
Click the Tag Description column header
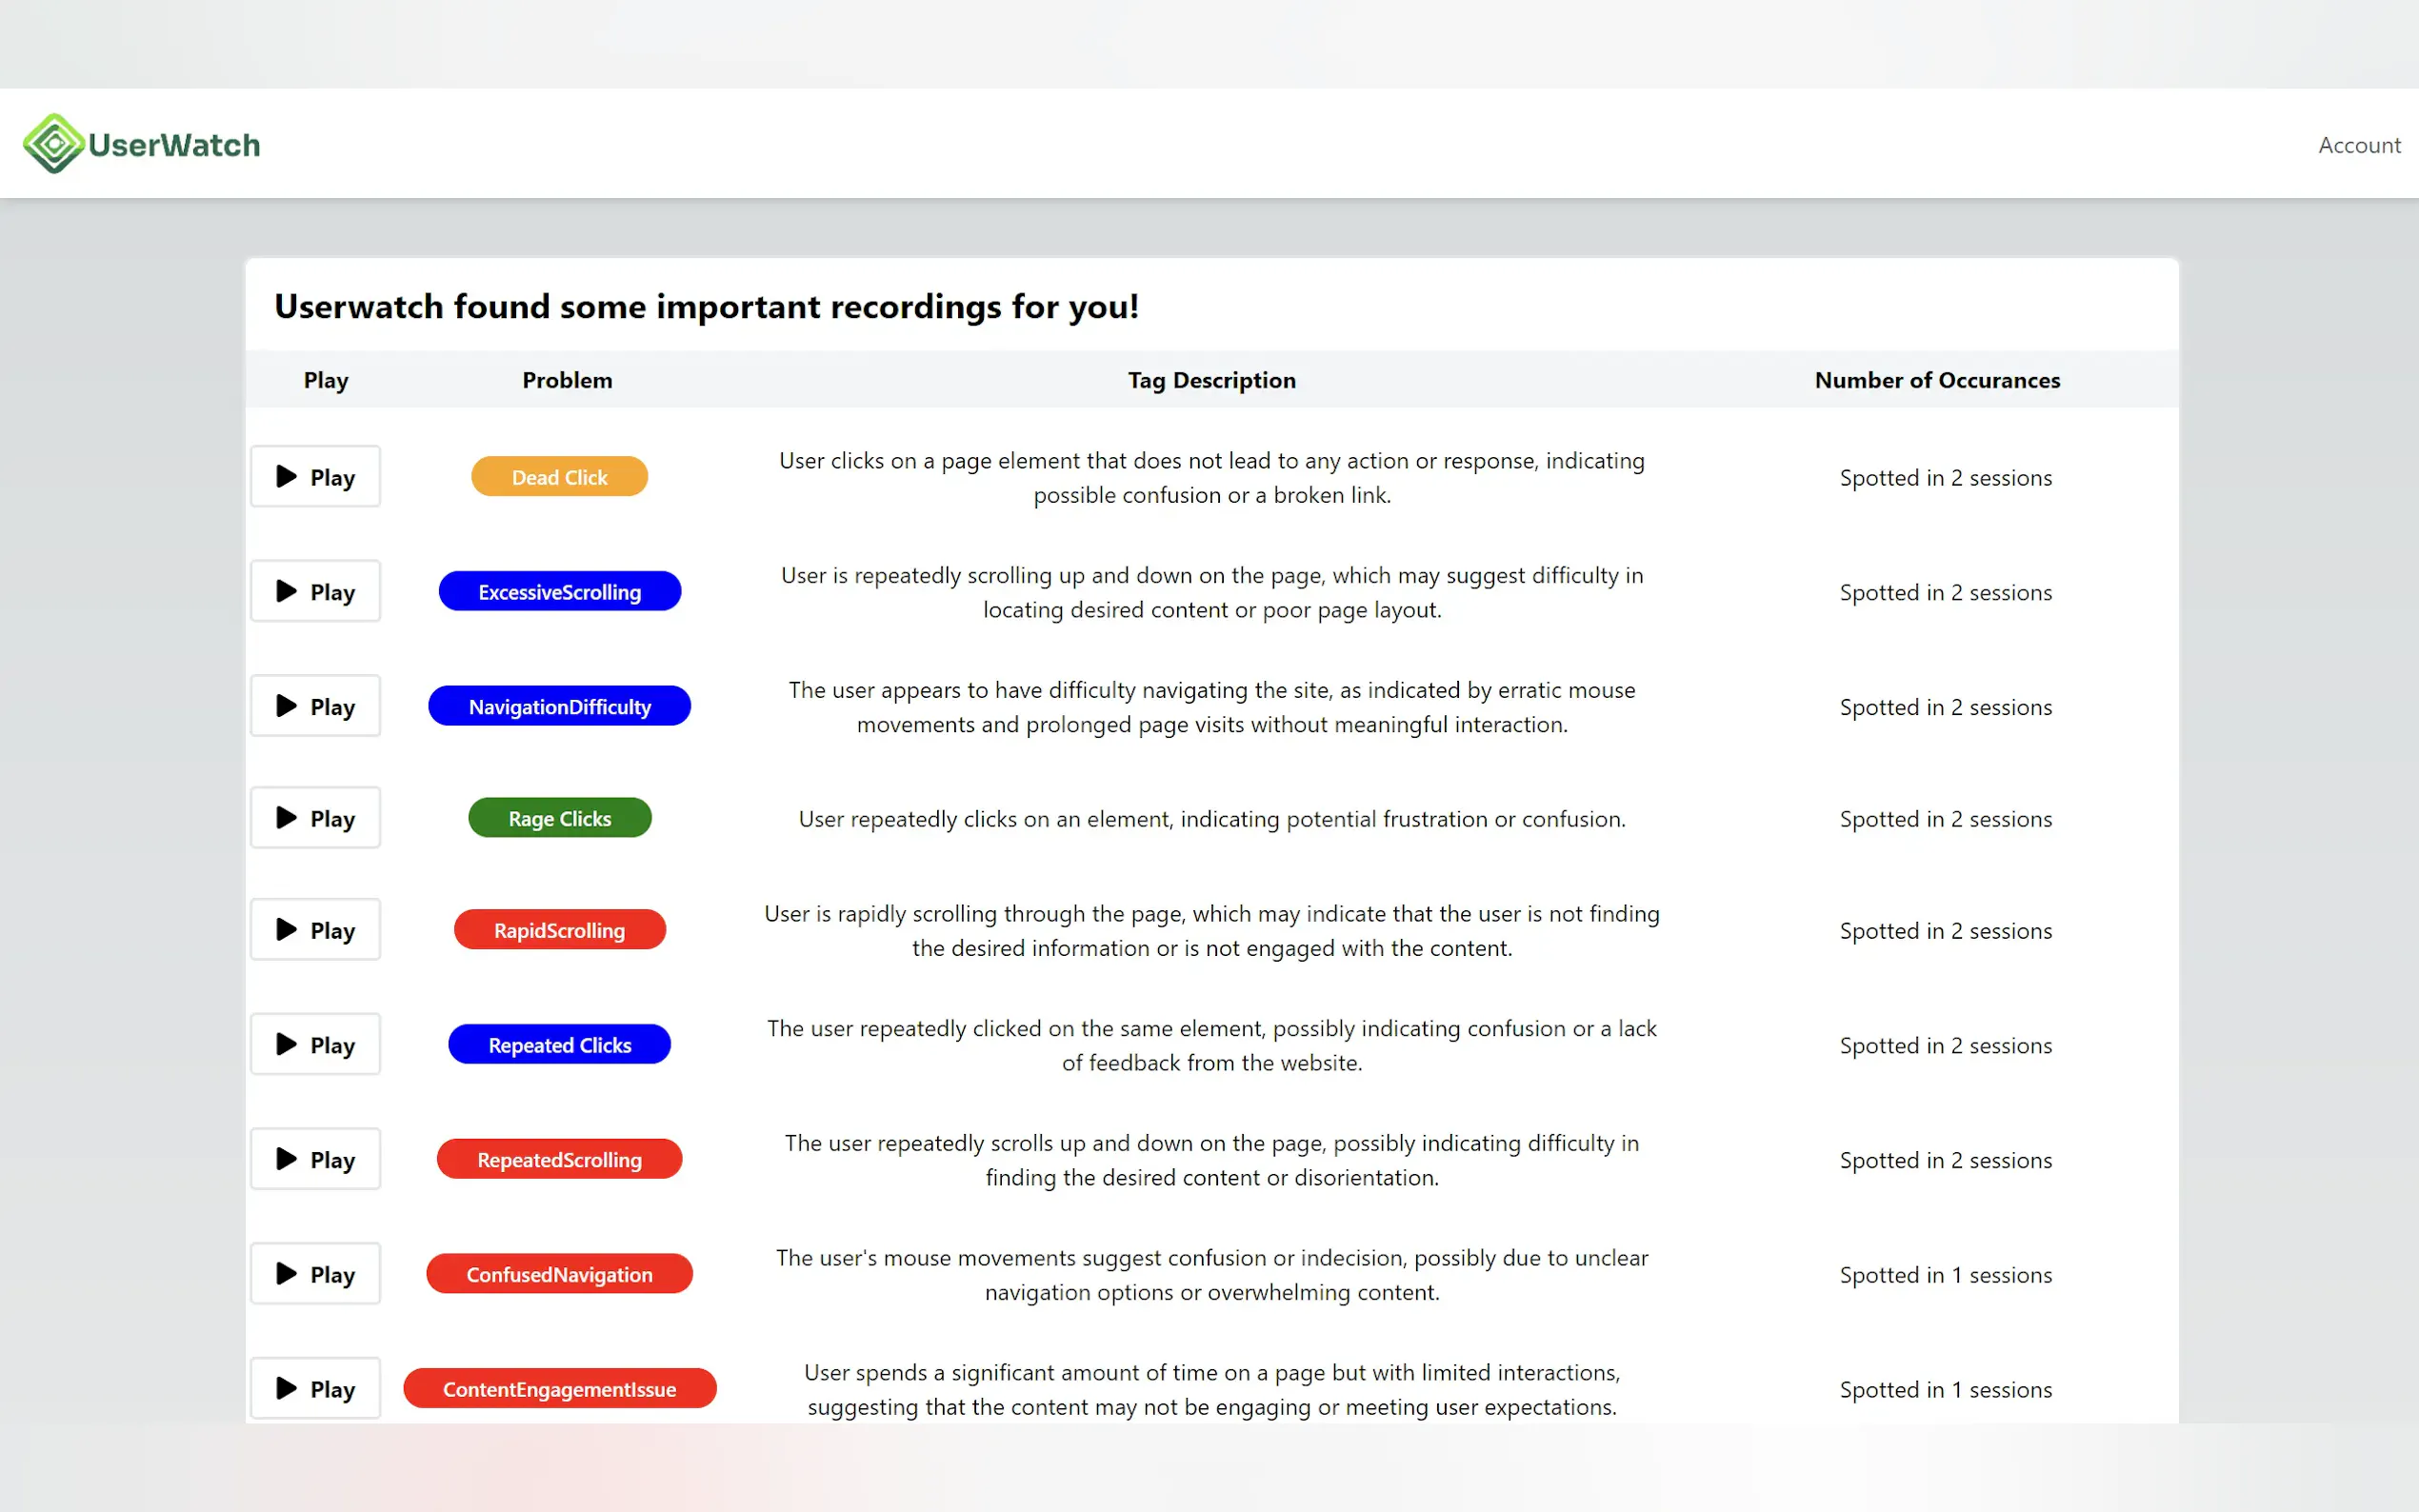[x=1211, y=380]
